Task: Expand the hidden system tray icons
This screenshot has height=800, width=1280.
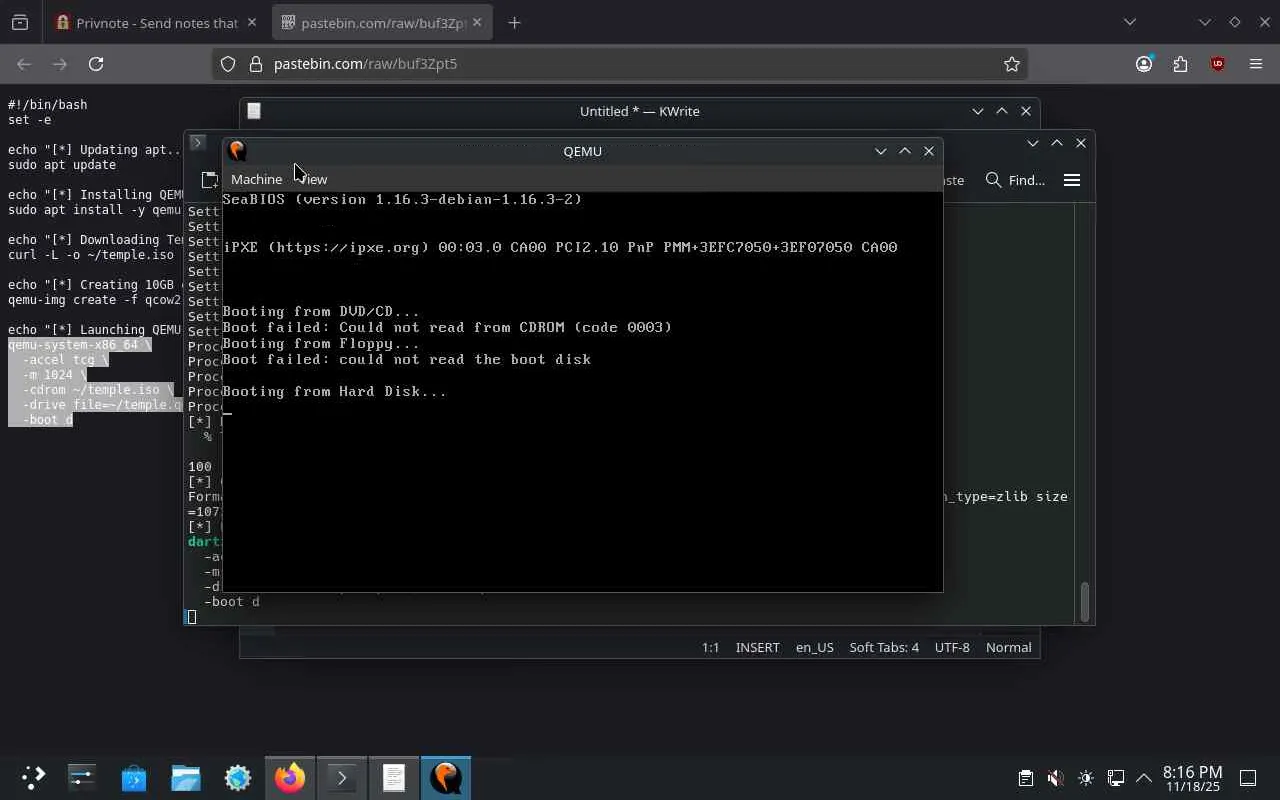Action: (x=1144, y=778)
